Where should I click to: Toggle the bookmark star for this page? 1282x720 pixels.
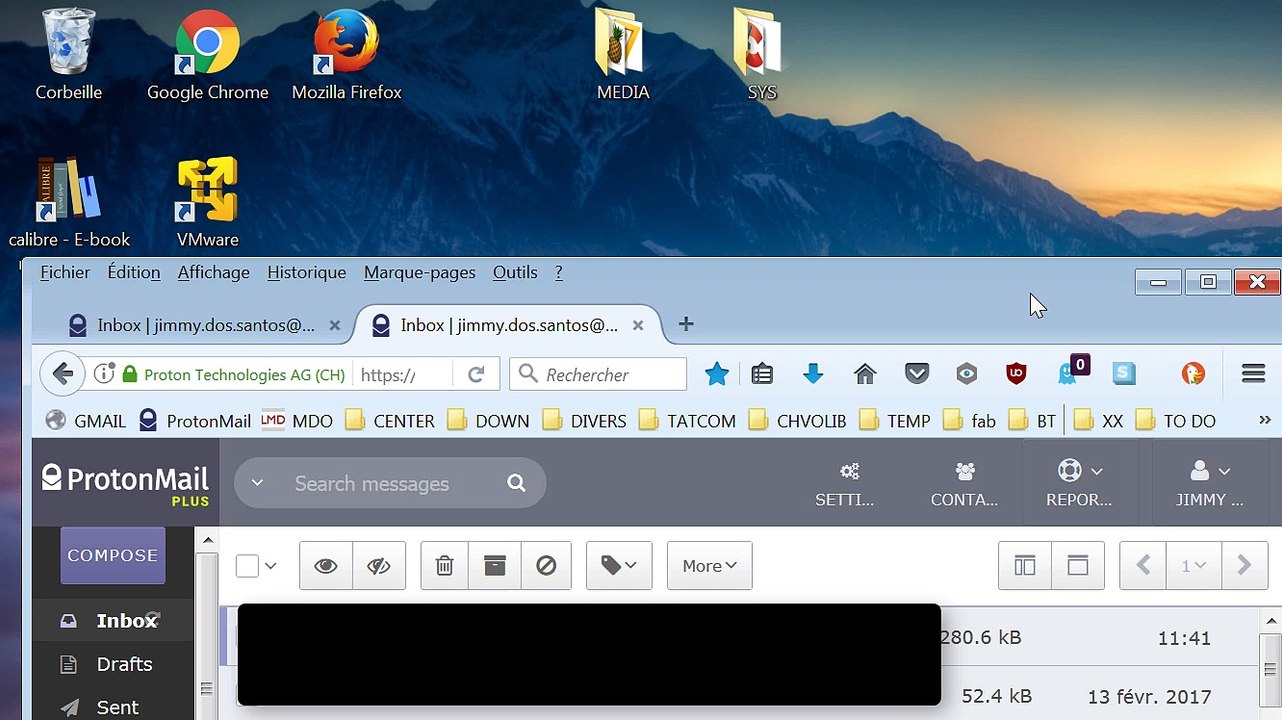716,374
